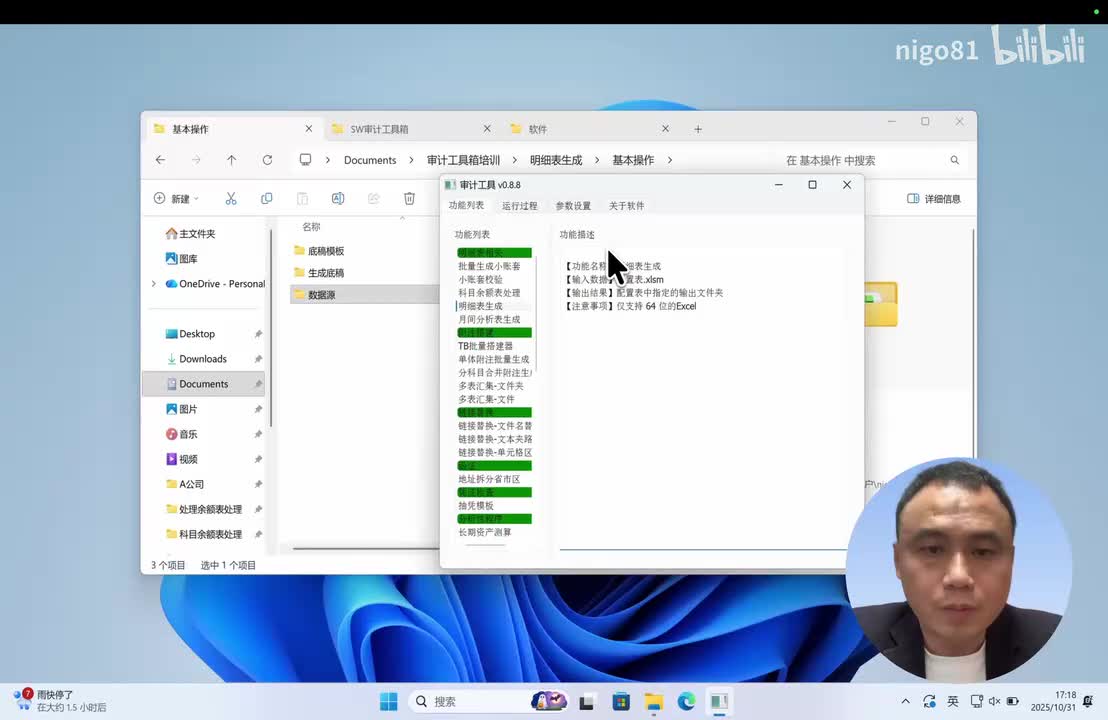Open File Explorer from the taskbar

(x=654, y=702)
